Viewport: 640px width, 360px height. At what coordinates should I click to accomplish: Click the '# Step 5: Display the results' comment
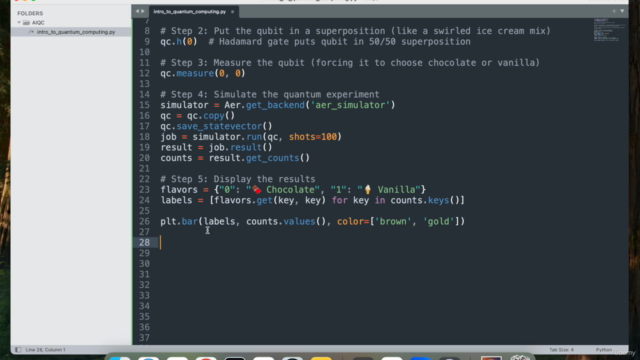click(x=238, y=179)
